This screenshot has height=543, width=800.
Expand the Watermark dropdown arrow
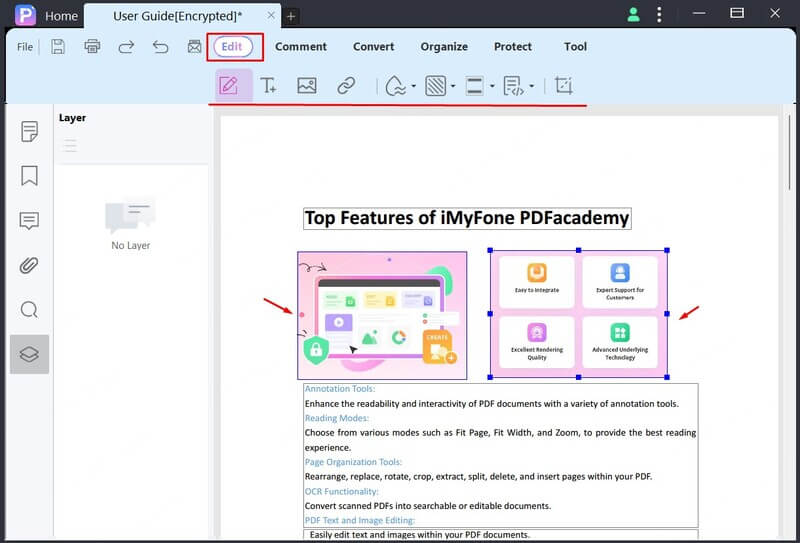pos(413,86)
